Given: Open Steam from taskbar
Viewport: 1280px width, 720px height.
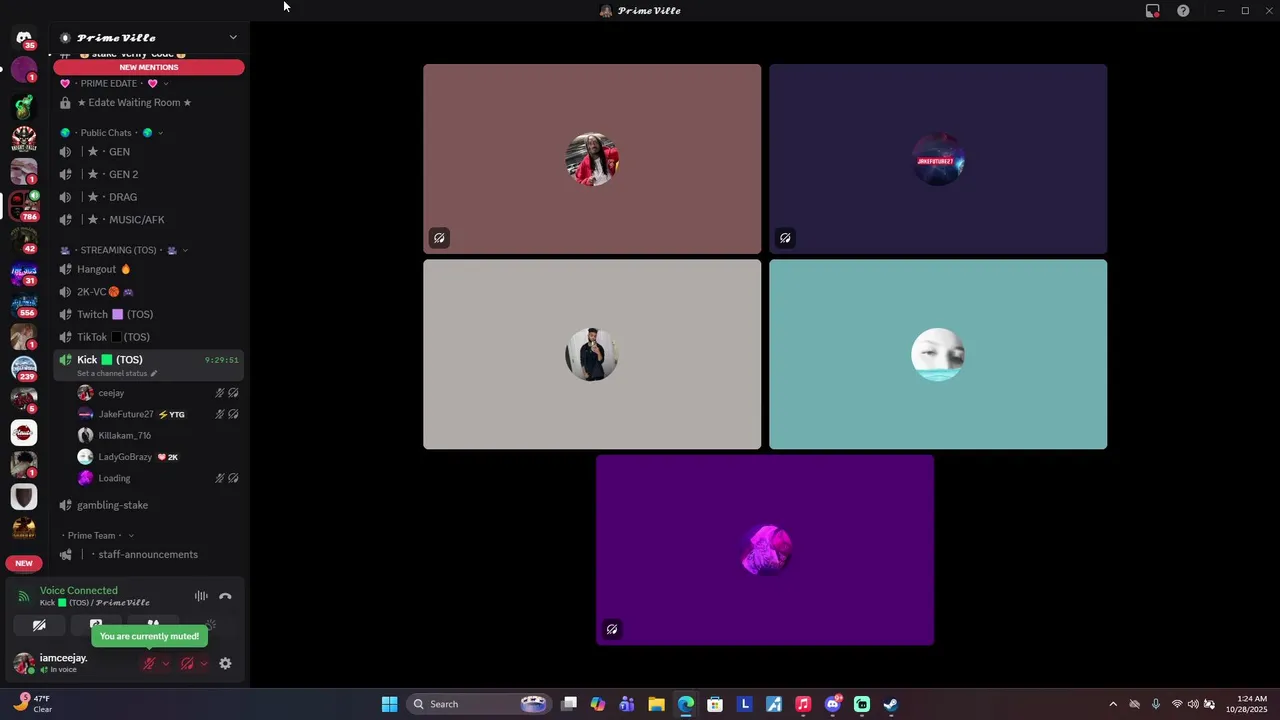Looking at the screenshot, I should click(891, 704).
